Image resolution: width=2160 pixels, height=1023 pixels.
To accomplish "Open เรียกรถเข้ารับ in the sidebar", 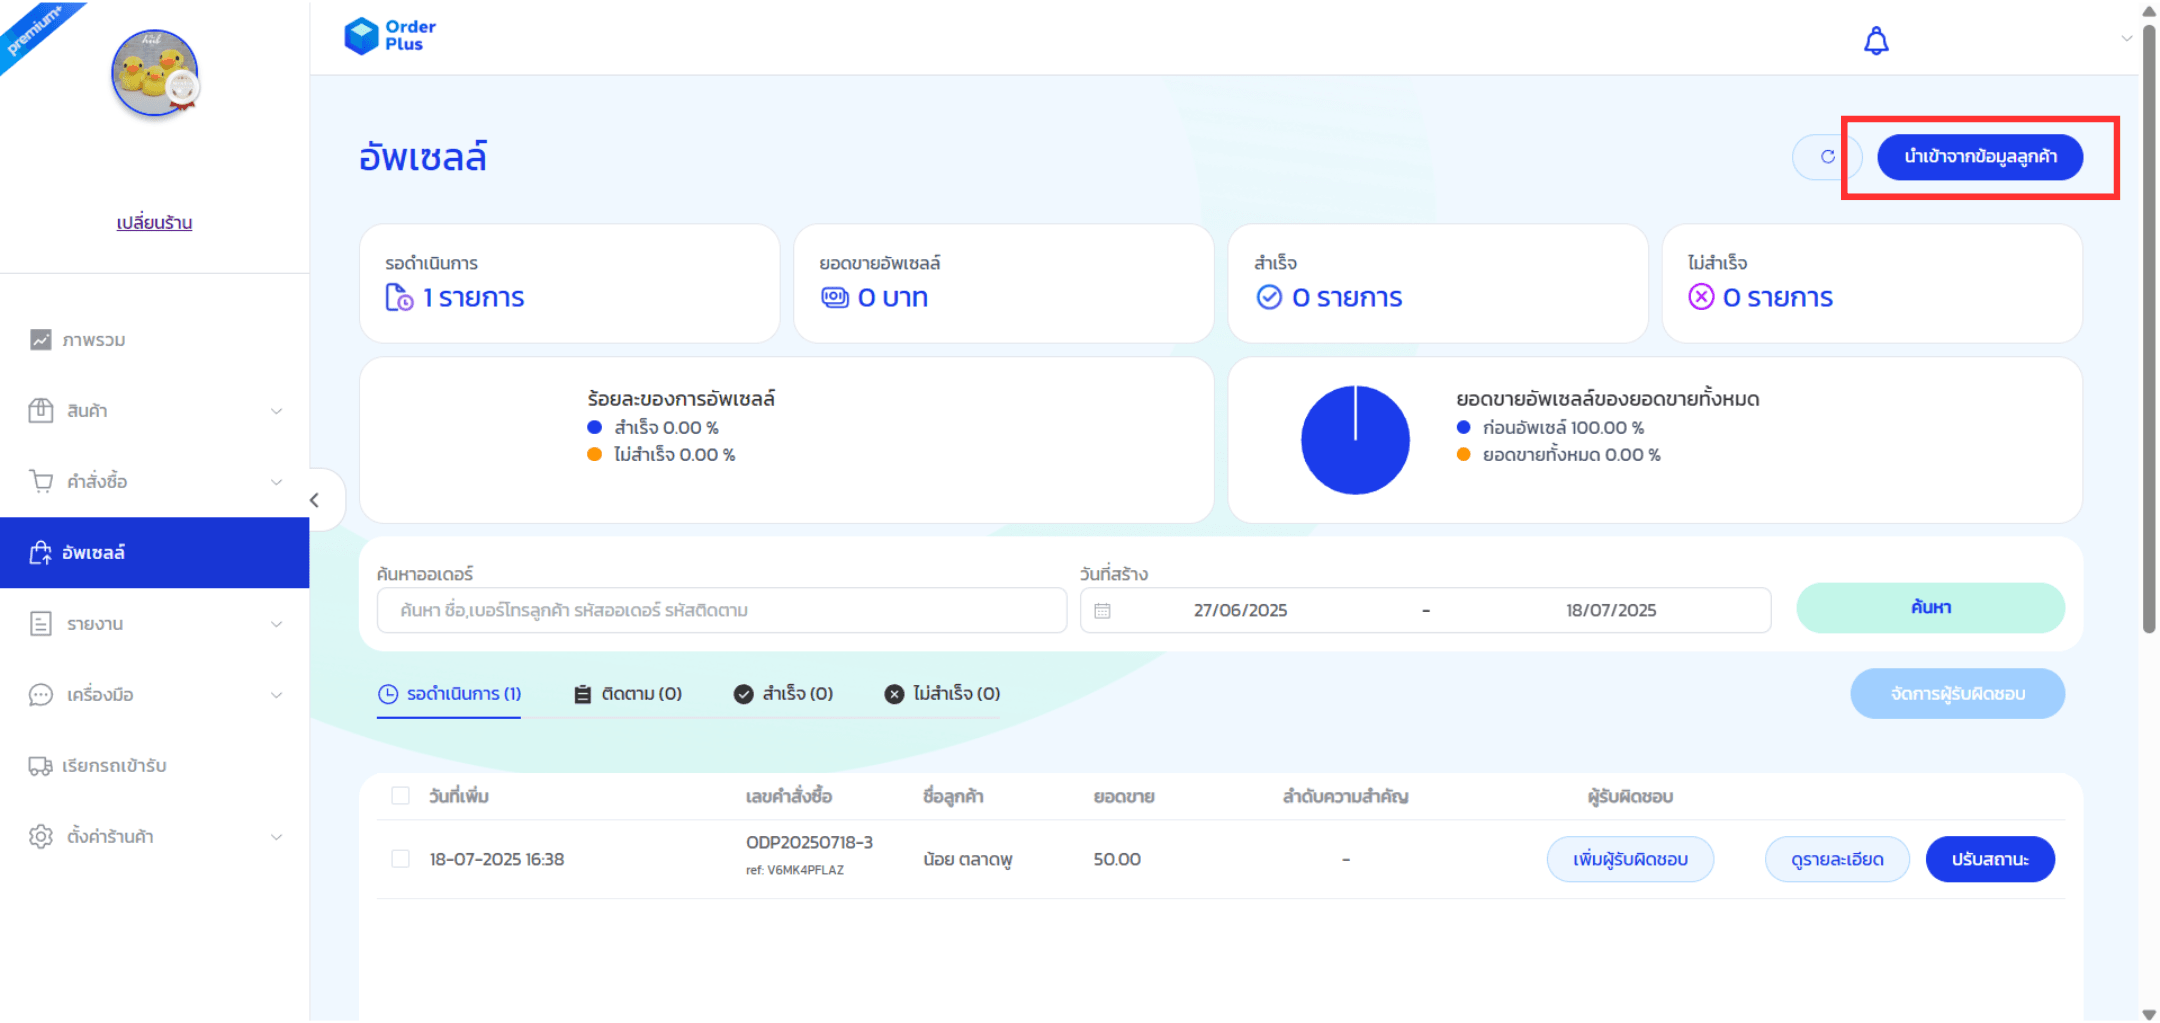I will click(155, 766).
